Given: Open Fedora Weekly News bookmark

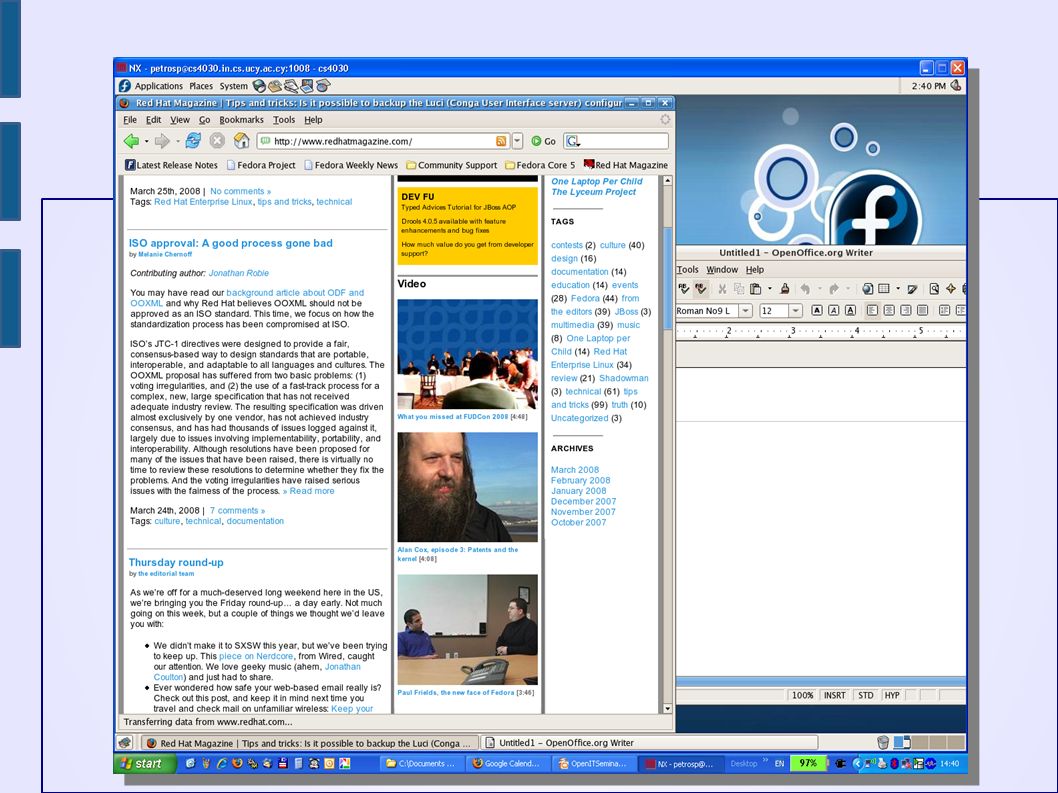Looking at the screenshot, I should (351, 165).
